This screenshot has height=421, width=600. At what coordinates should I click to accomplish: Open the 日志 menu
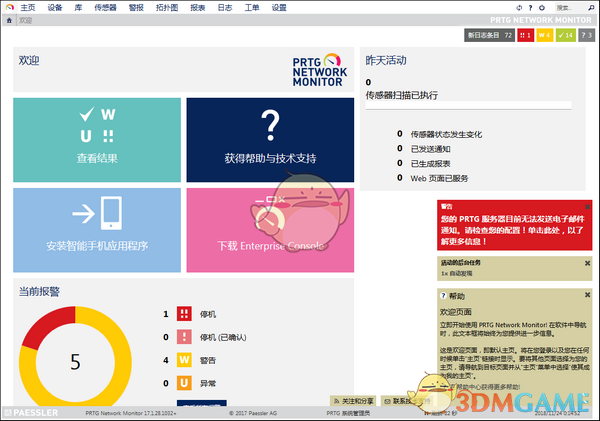(x=225, y=8)
